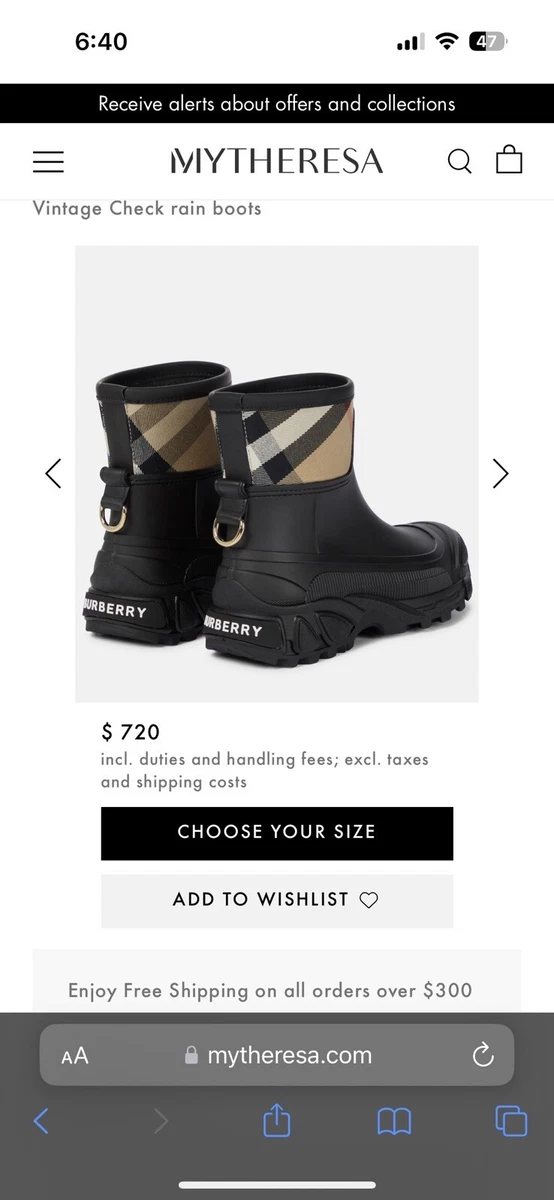Open AA reader text options
The height and width of the screenshot is (1200, 554).
75,1056
